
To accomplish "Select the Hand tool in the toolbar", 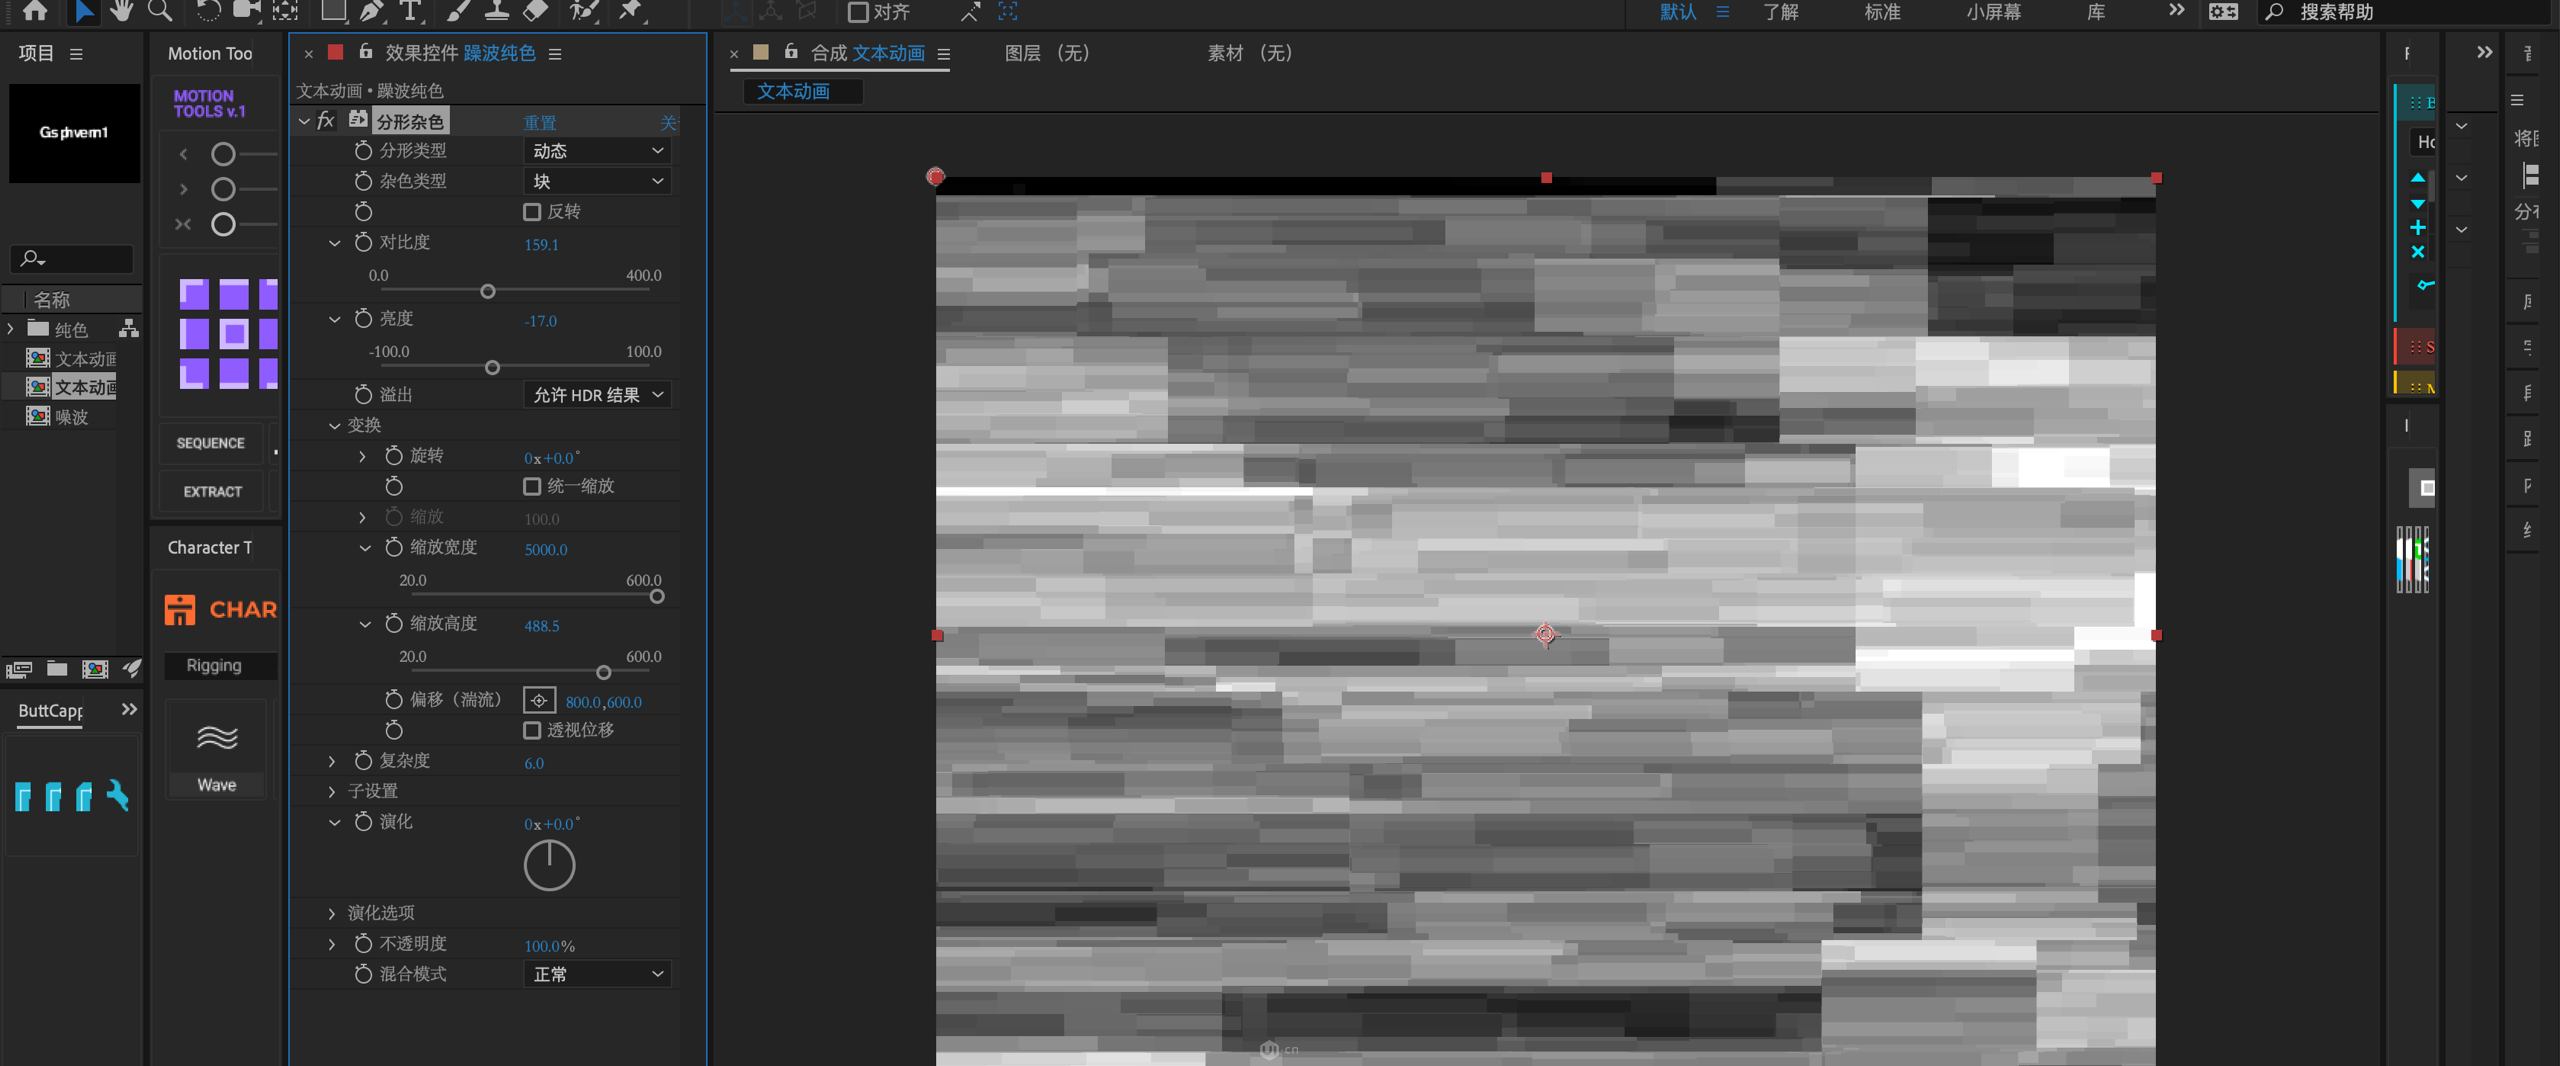I will pyautogui.click(x=121, y=11).
